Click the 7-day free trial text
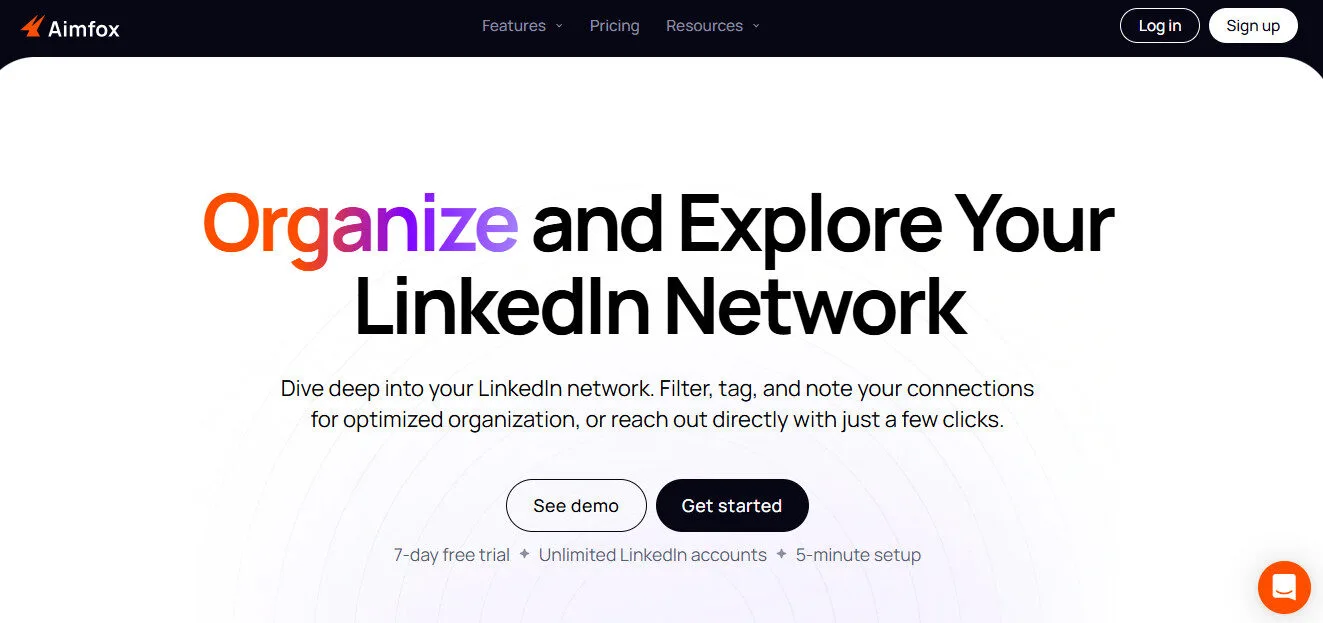The image size is (1323, 623). 451,555
